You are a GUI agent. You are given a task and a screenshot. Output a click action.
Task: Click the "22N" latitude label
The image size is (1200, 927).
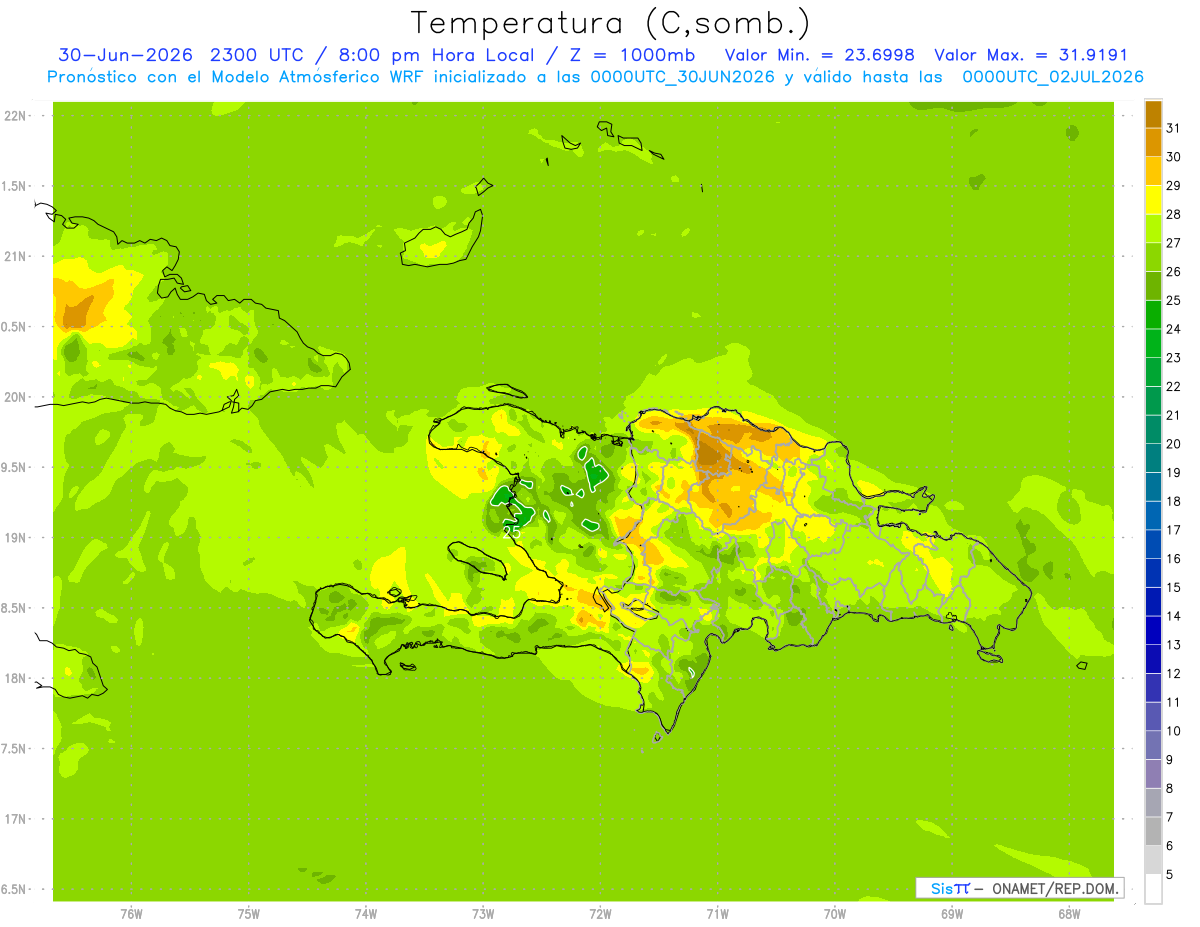click(x=15, y=116)
